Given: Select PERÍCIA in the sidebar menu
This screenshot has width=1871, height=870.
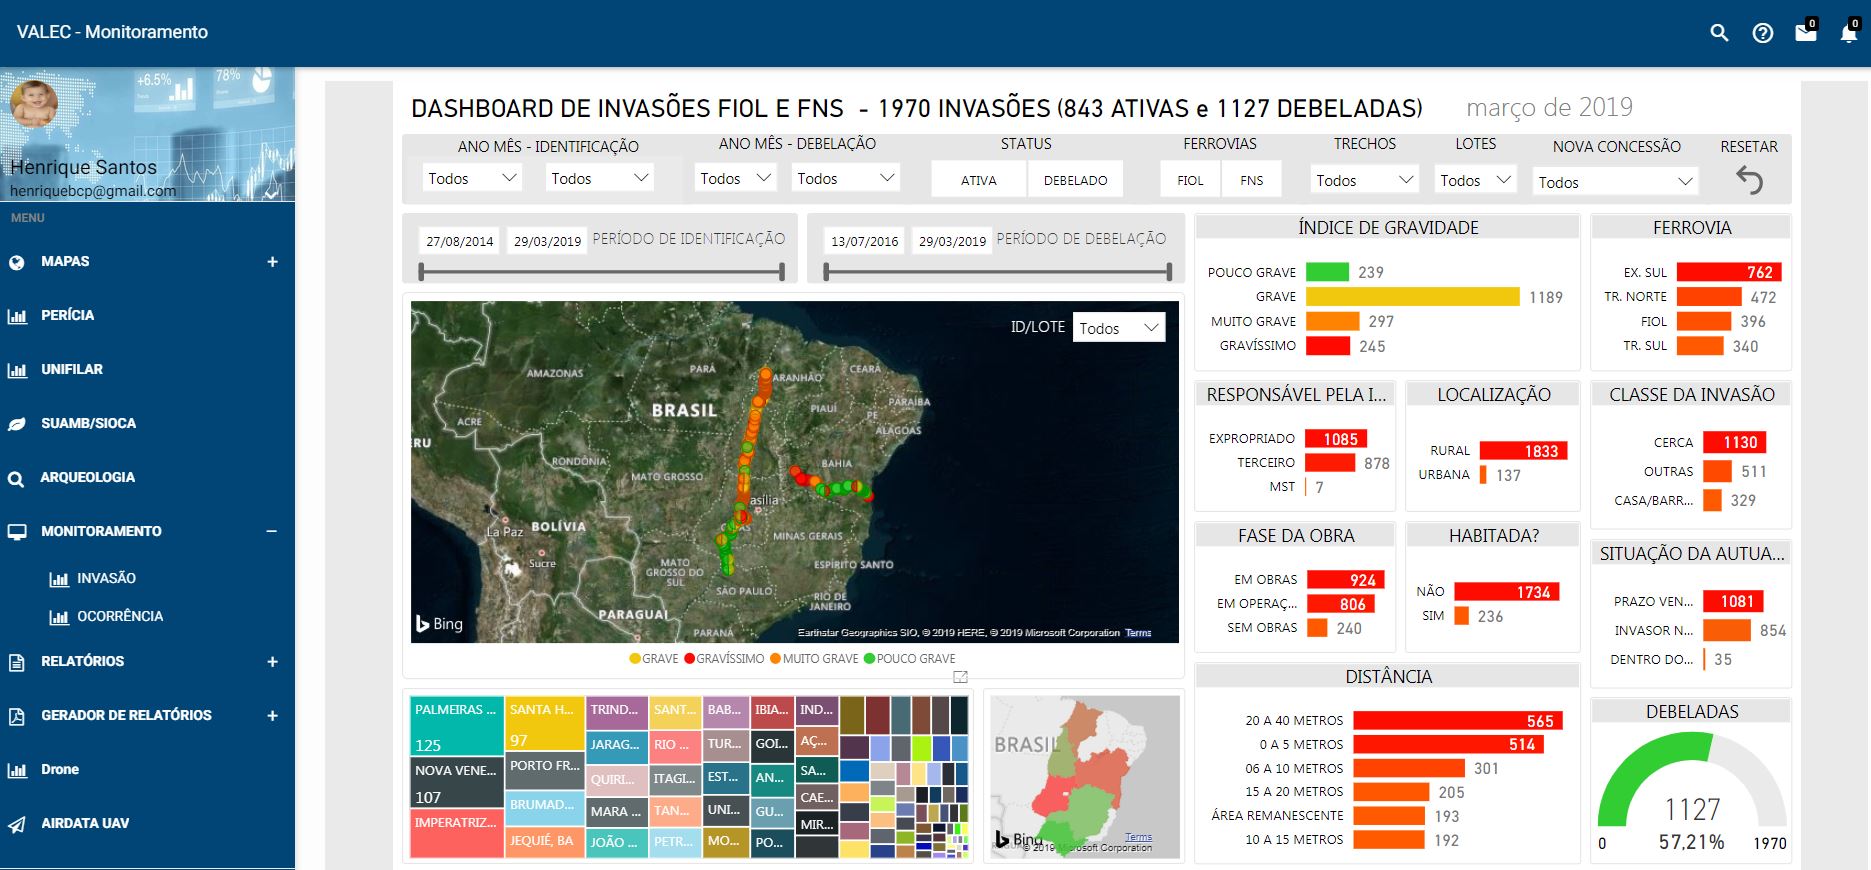Looking at the screenshot, I should (67, 315).
